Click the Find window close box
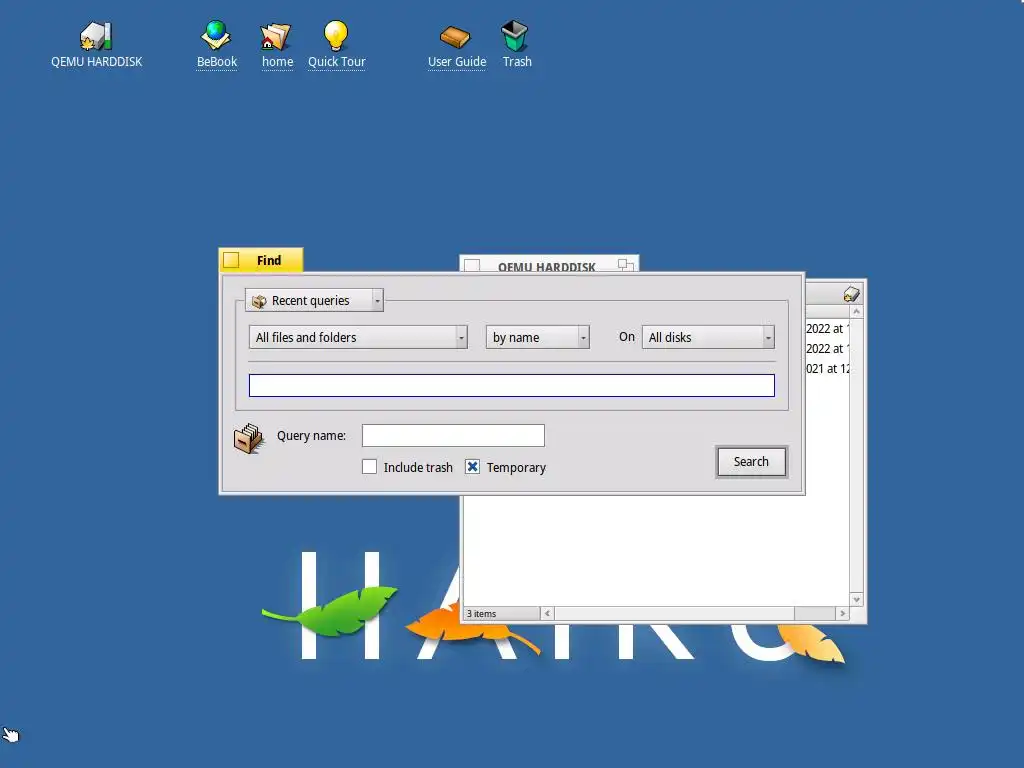This screenshot has height=768, width=1024. point(231,261)
